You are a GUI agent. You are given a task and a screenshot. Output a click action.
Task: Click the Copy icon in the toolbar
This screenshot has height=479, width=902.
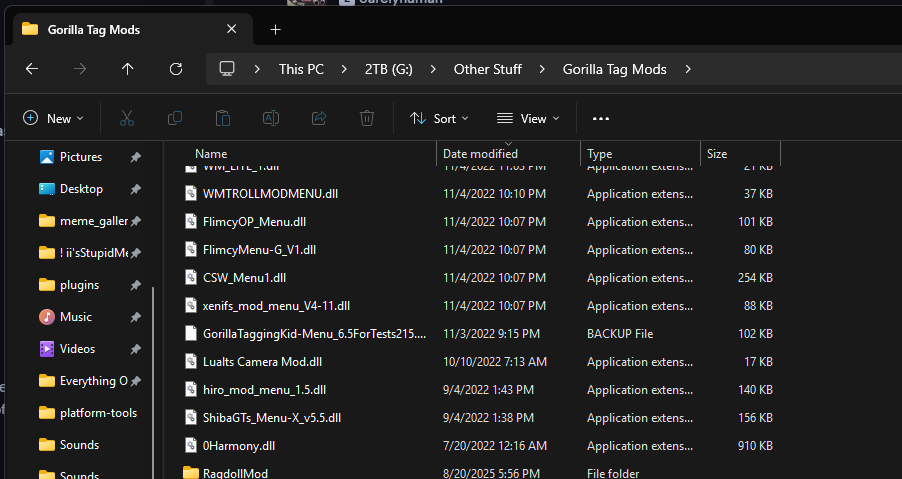point(175,118)
